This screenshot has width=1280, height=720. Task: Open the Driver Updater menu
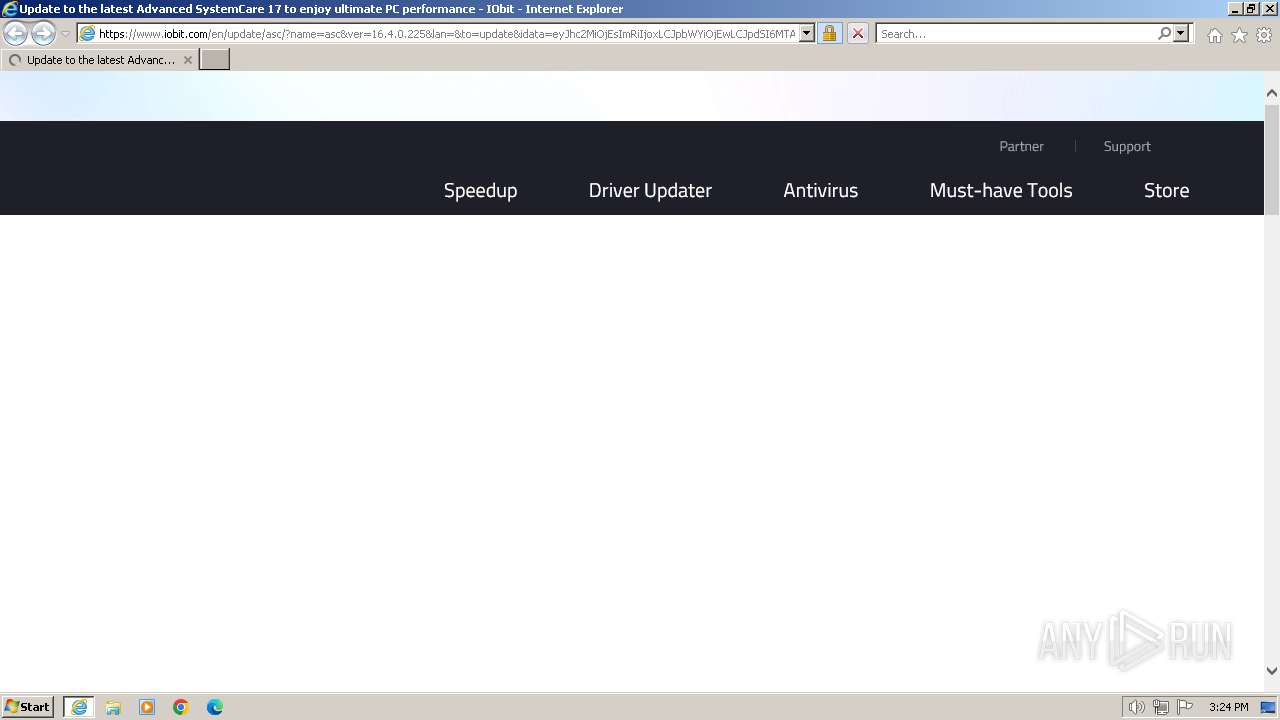(x=650, y=190)
